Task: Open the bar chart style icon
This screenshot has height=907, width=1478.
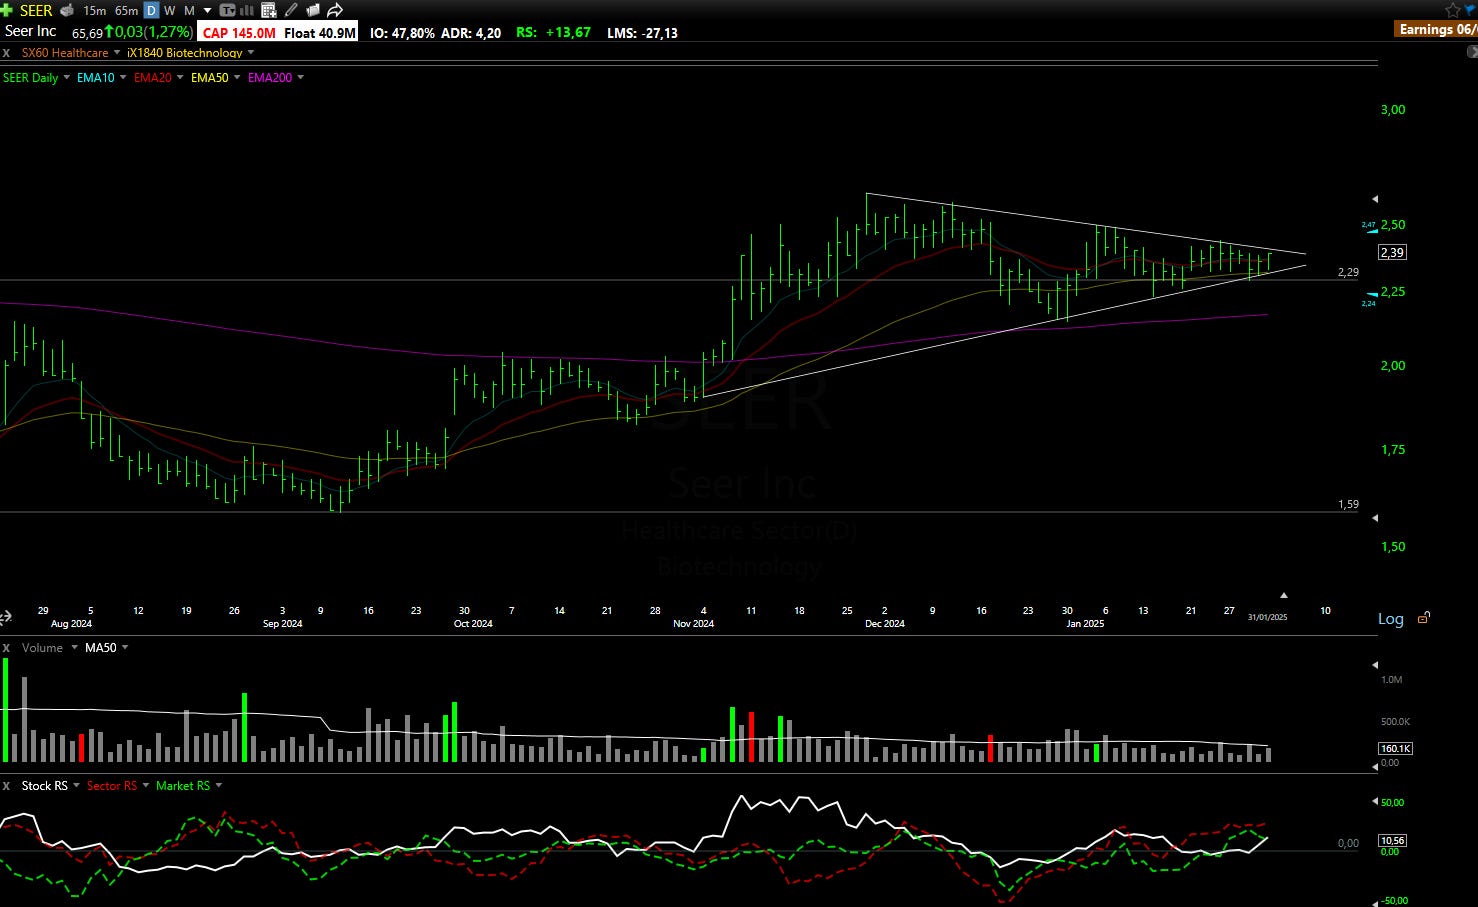Action: tap(247, 10)
